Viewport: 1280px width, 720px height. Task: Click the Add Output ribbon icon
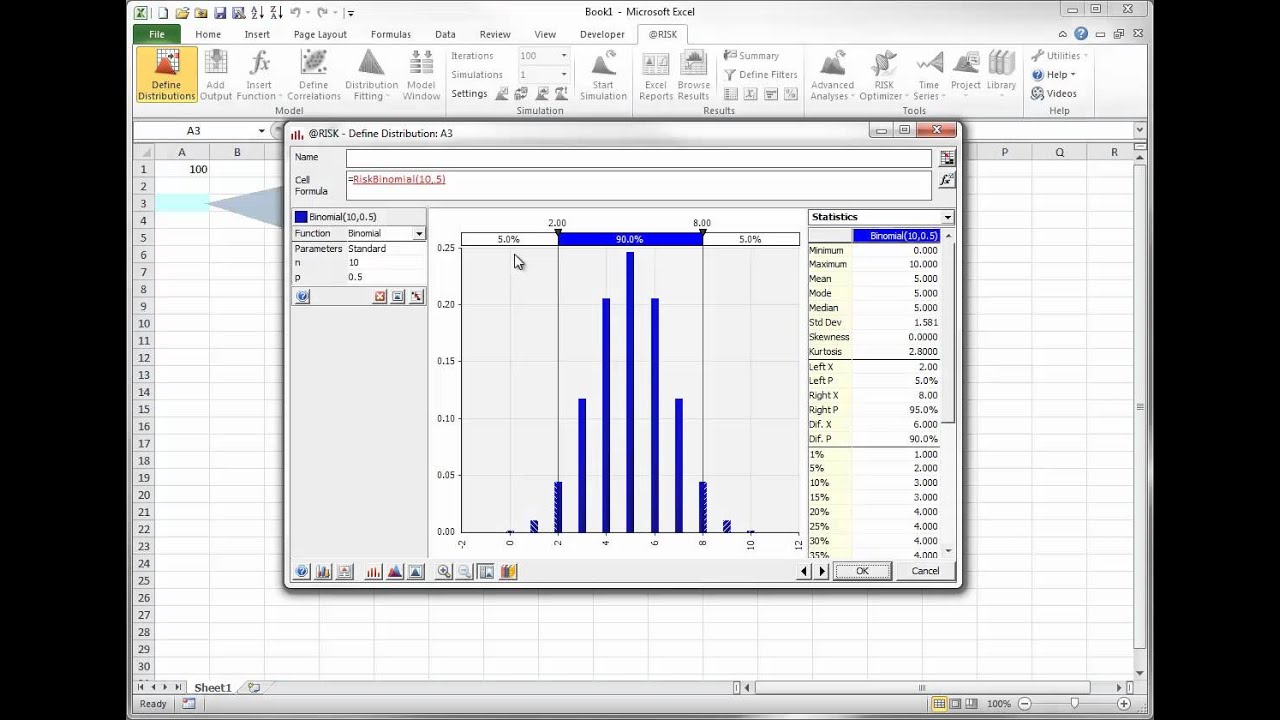[216, 76]
